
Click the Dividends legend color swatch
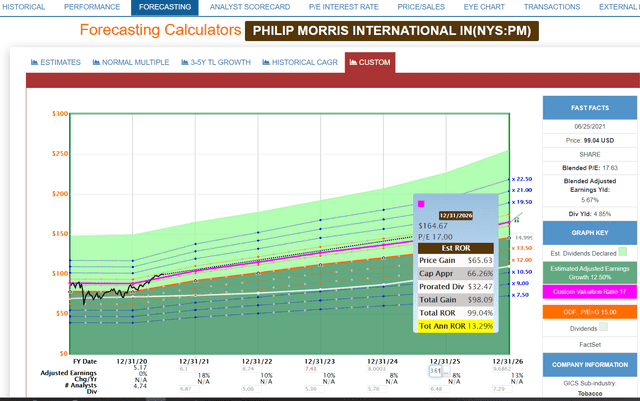click(603, 326)
